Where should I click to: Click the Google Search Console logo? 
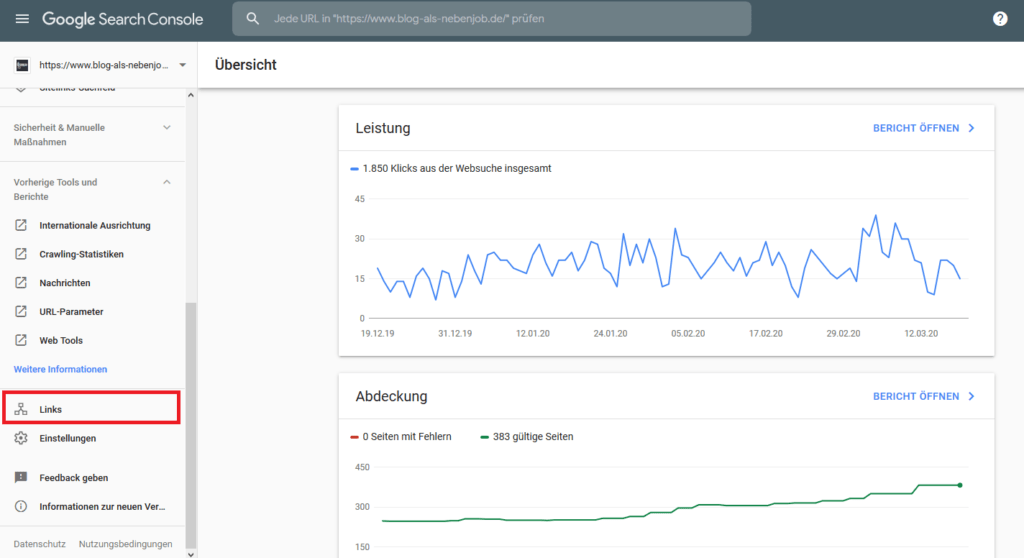tap(123, 19)
